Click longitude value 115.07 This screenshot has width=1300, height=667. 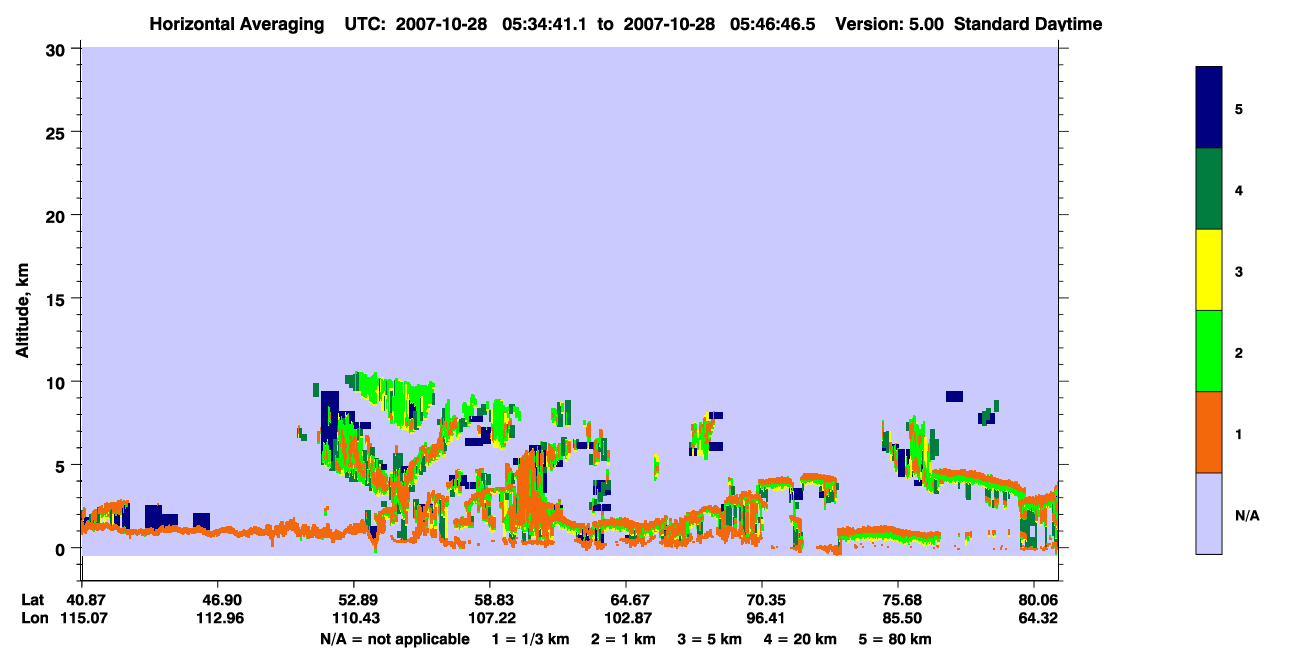click(x=82, y=619)
